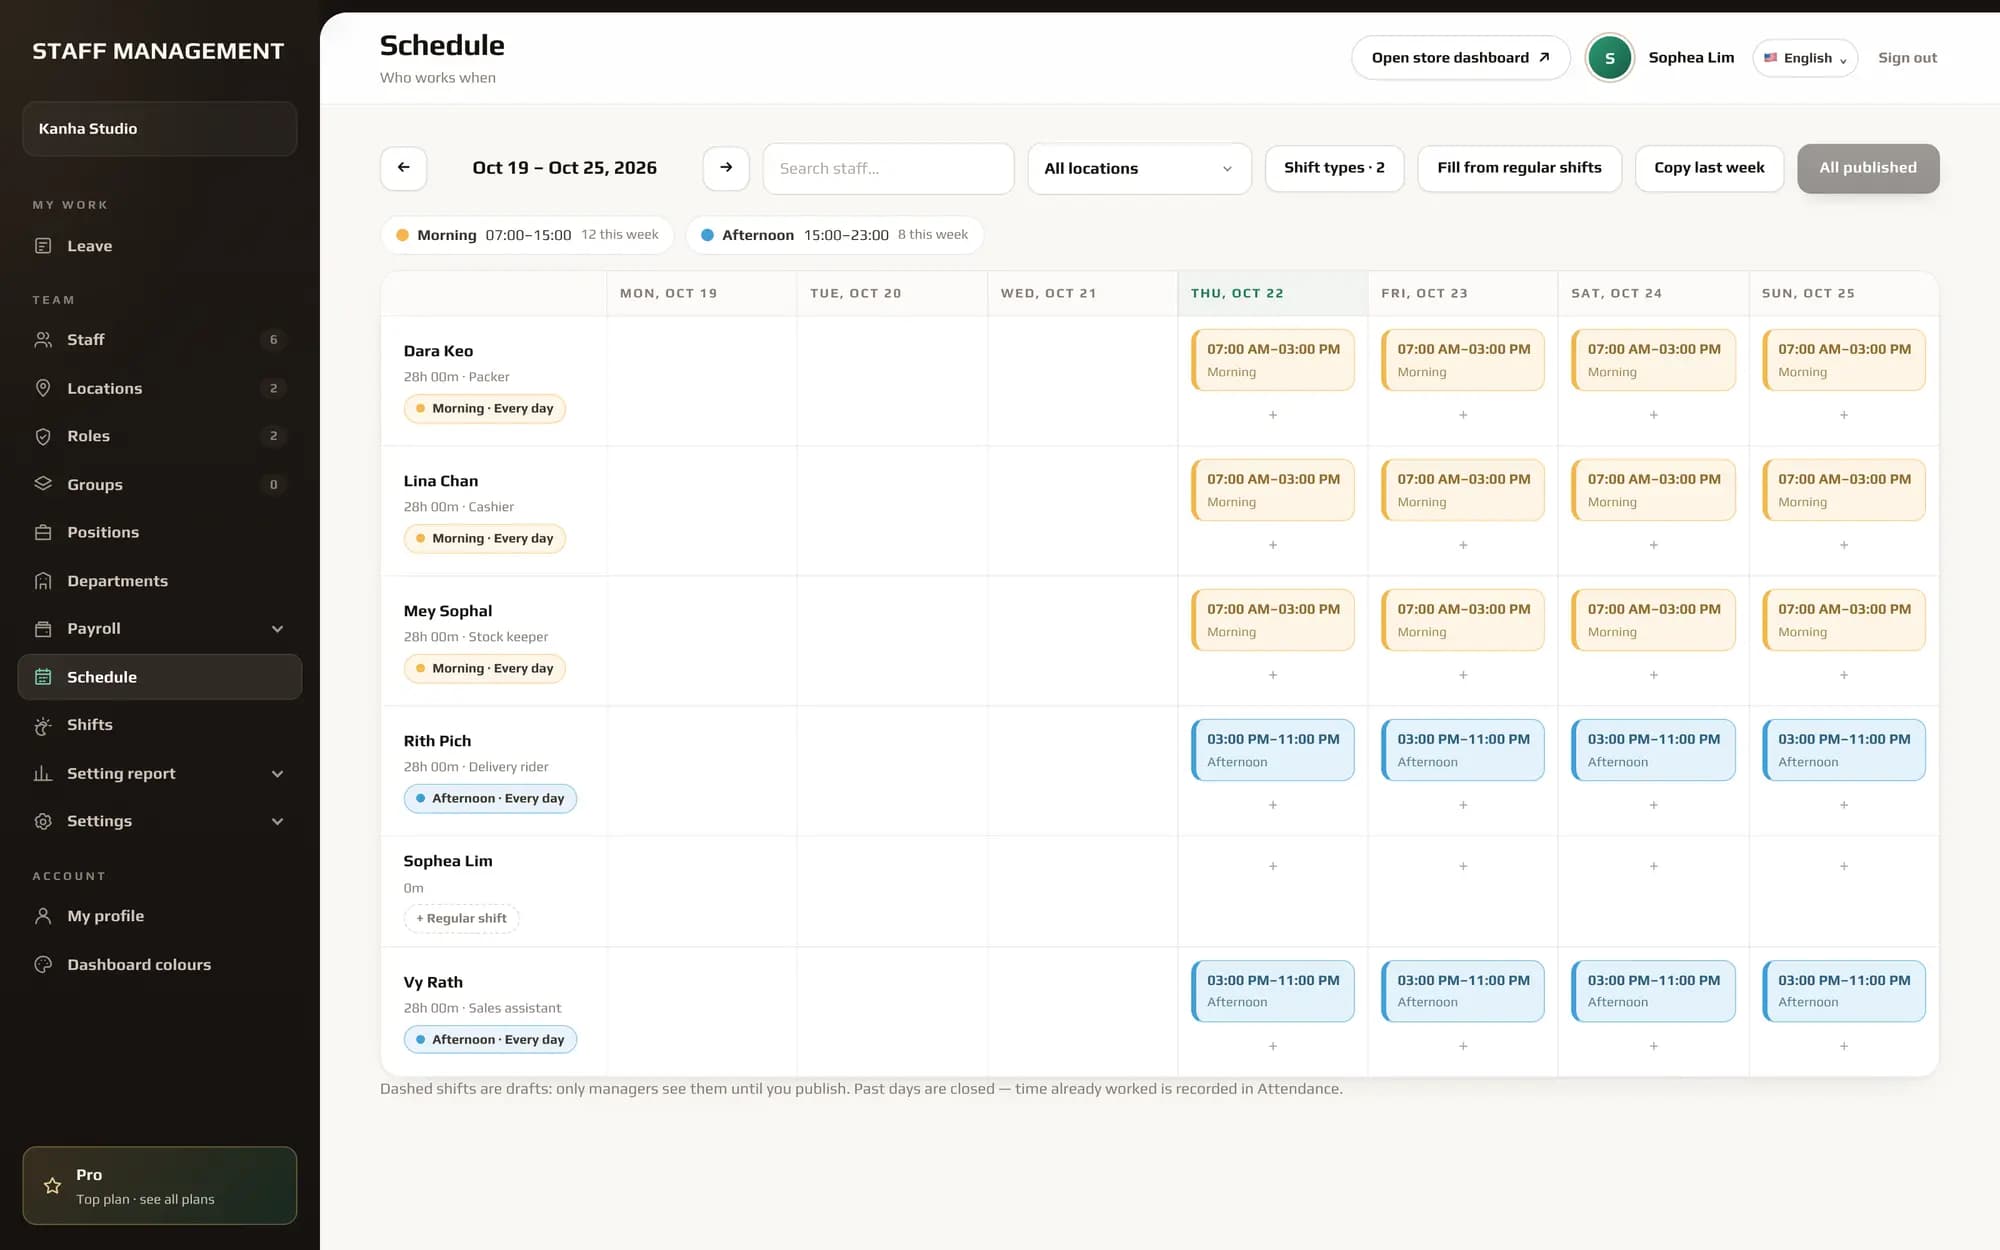Select the Thu, Oct 22 column header
Screen dimensions: 2000x1250
pyautogui.click(x=1273, y=294)
